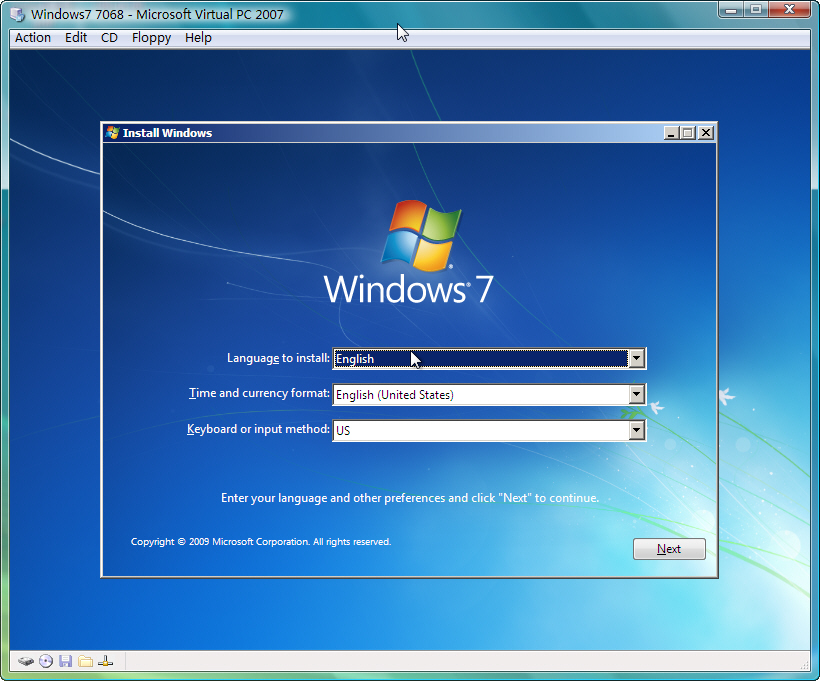Open the Edit menu
The height and width of the screenshot is (681, 820).
(x=76, y=38)
